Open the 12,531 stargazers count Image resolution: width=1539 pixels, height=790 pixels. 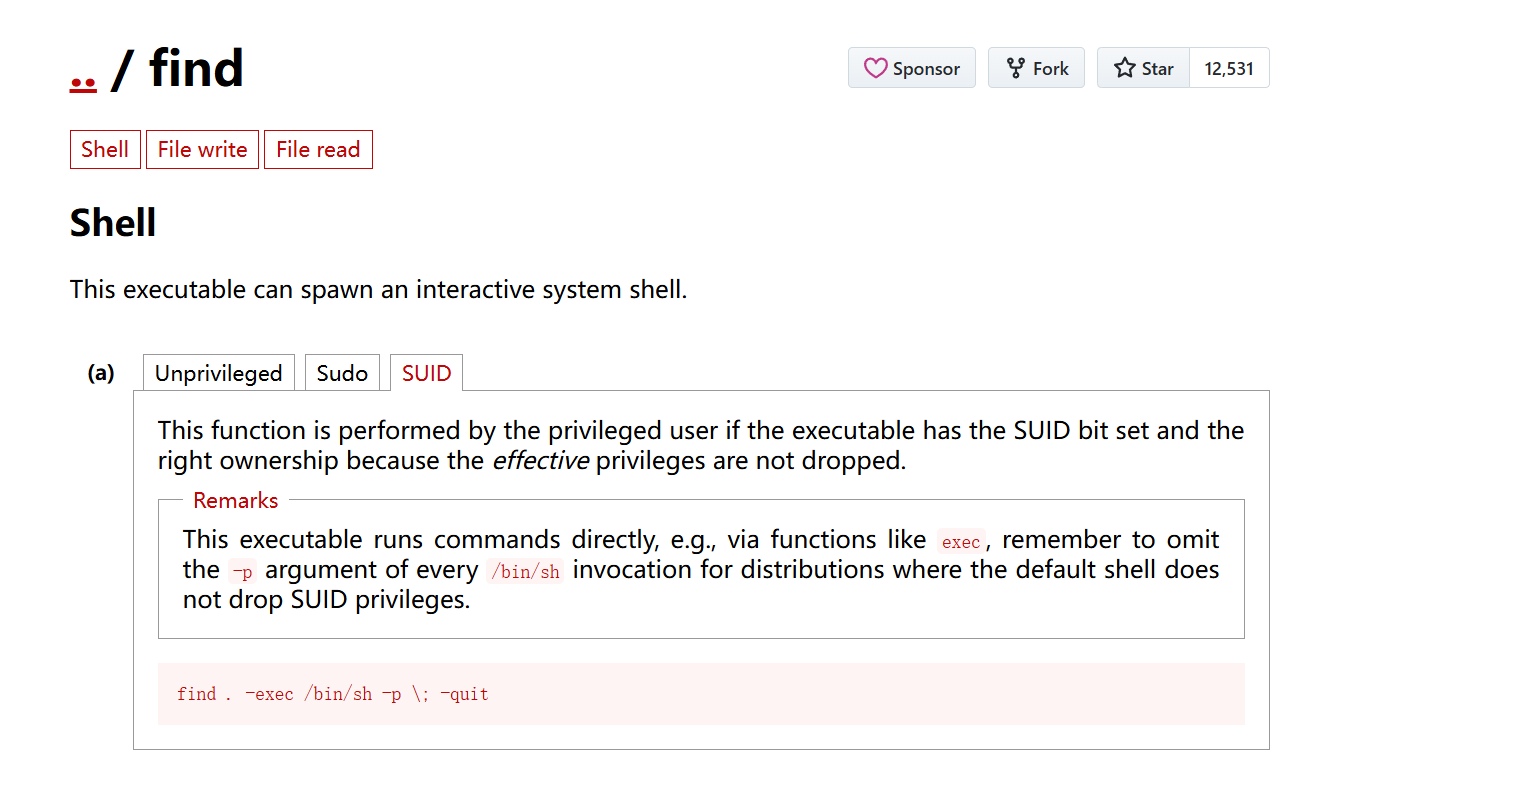tap(1229, 68)
